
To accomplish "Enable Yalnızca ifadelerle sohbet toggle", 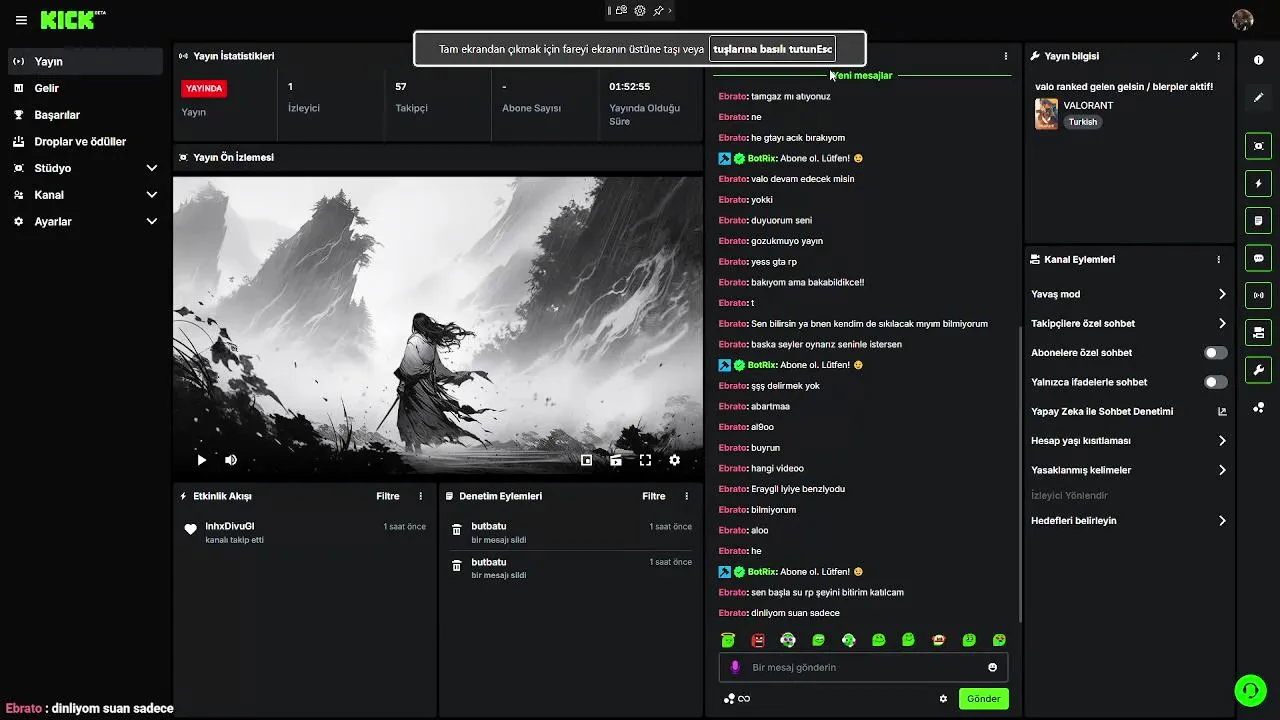I will pyautogui.click(x=1215, y=382).
